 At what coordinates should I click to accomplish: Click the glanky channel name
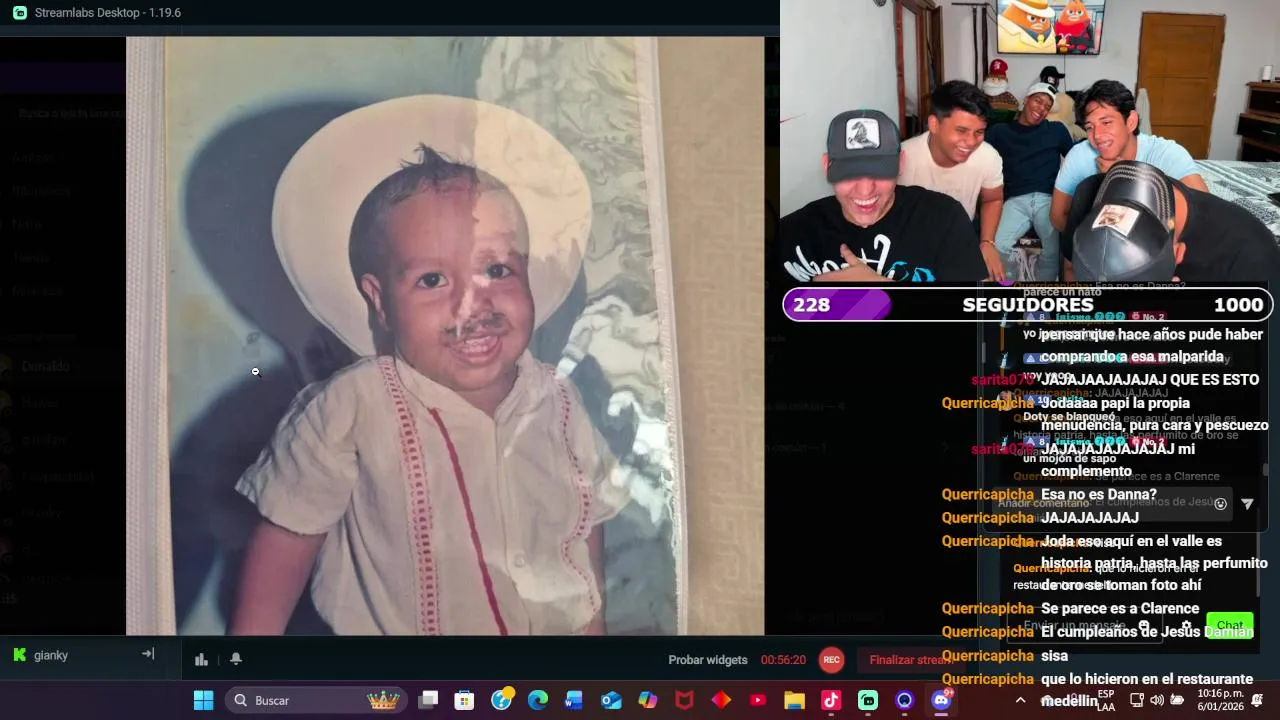click(51, 655)
